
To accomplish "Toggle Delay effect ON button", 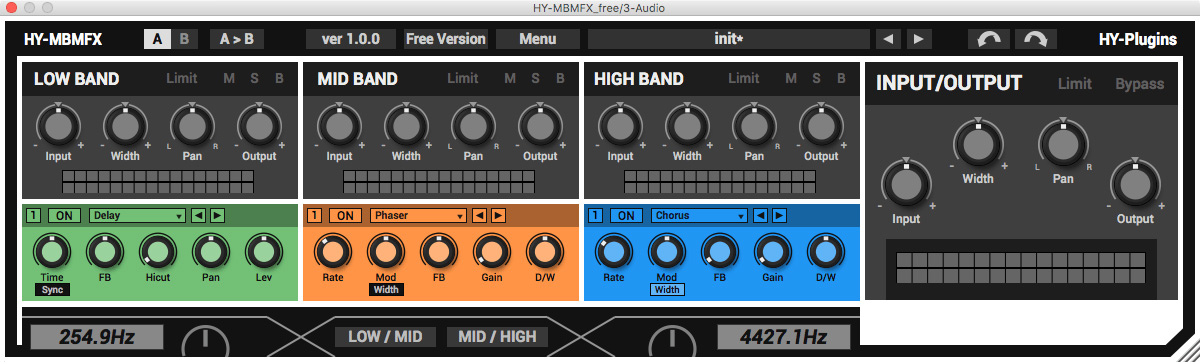I will tap(64, 215).
